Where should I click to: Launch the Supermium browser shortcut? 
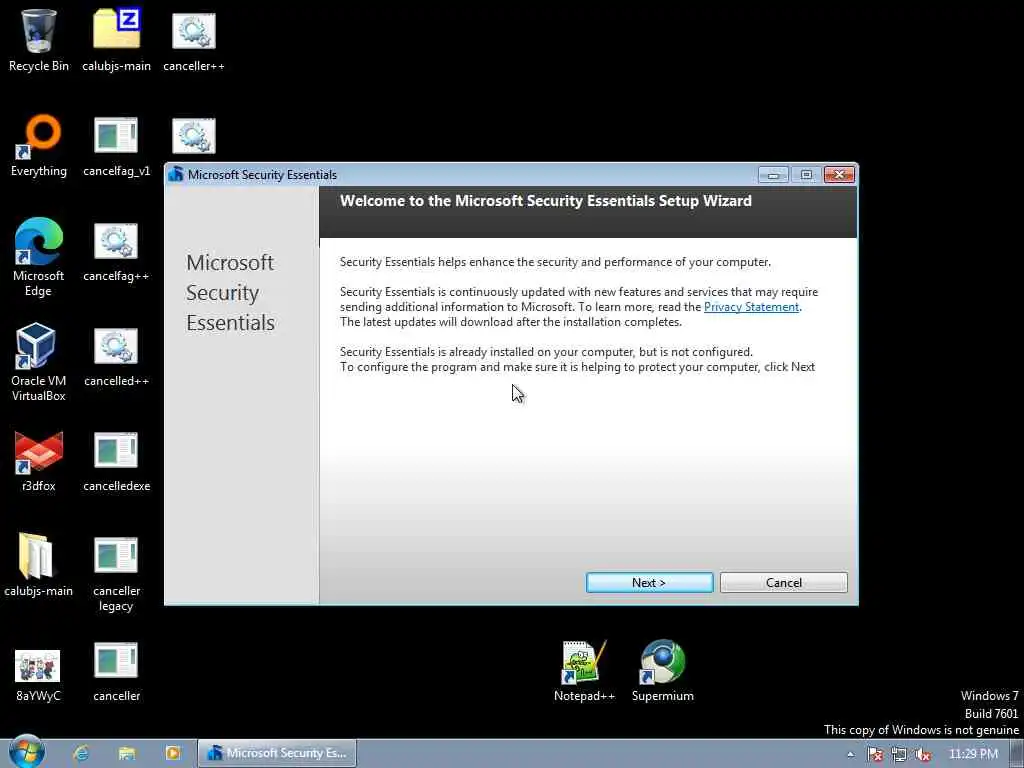[662, 671]
